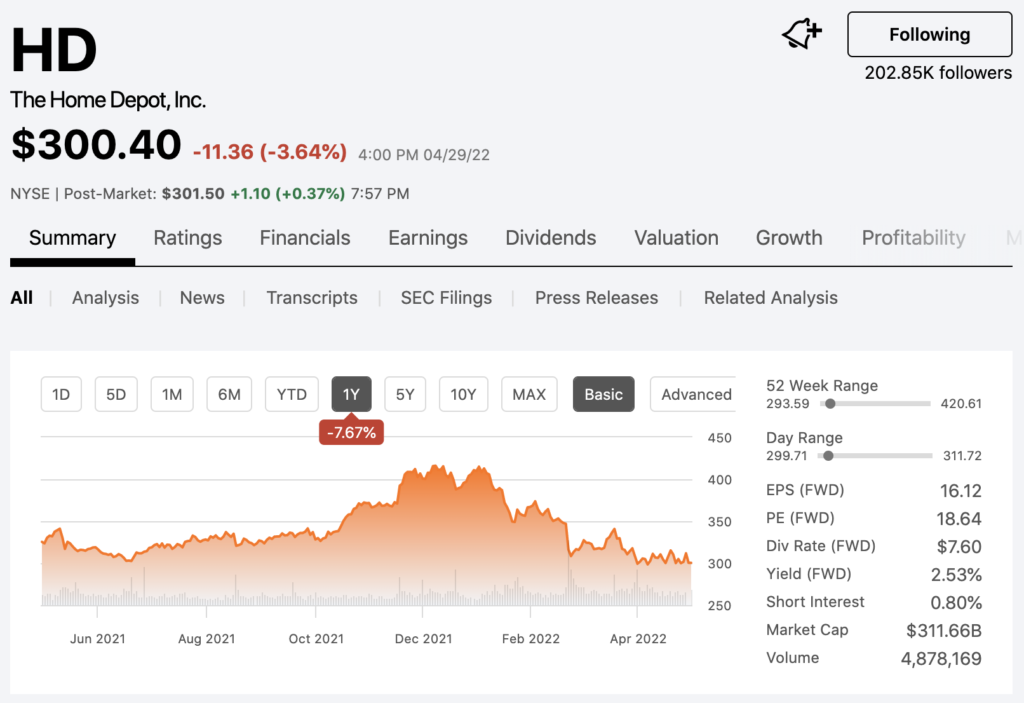Click the Volume value 4,878,169
This screenshot has height=703, width=1024.
click(x=941, y=659)
